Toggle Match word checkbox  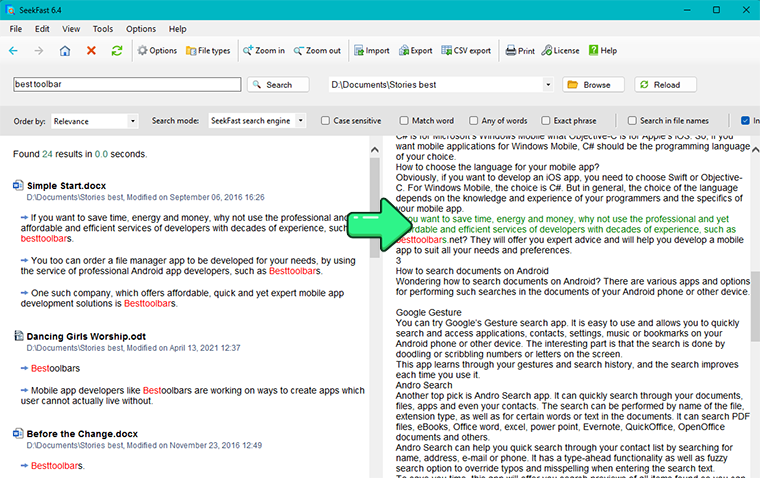pos(404,121)
